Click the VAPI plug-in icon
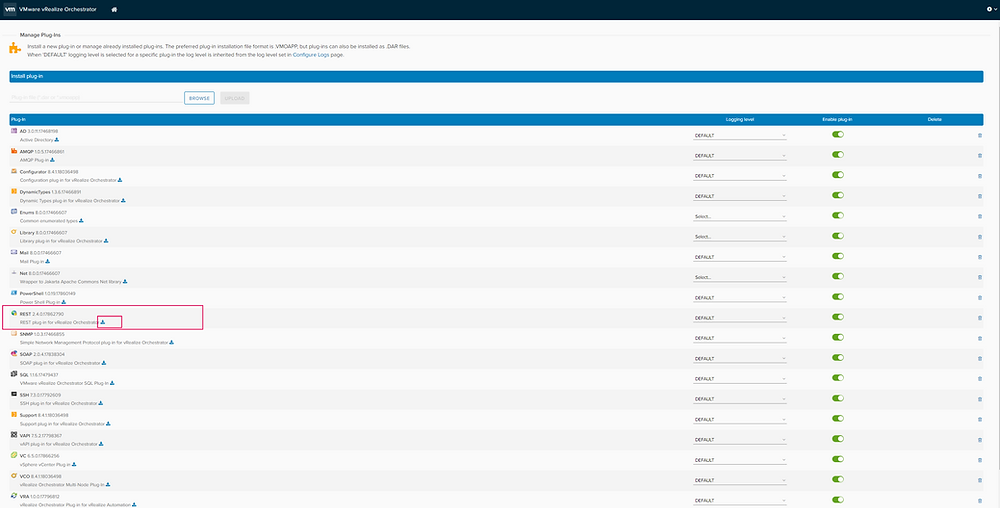1000x508 pixels. pos(14,435)
